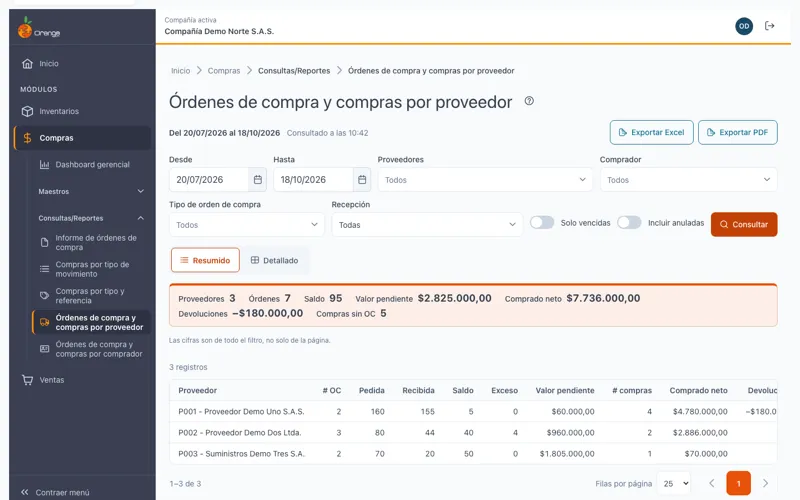The height and width of the screenshot is (500, 800).
Task: Click the logout icon in header
Action: [x=769, y=26]
